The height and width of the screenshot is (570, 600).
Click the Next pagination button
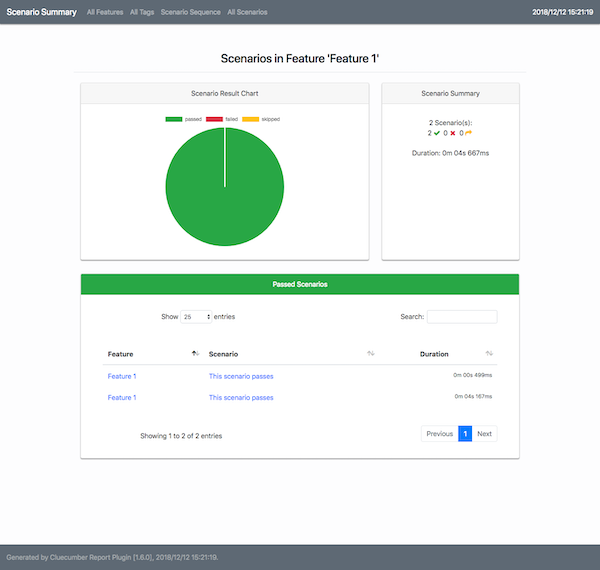point(484,434)
